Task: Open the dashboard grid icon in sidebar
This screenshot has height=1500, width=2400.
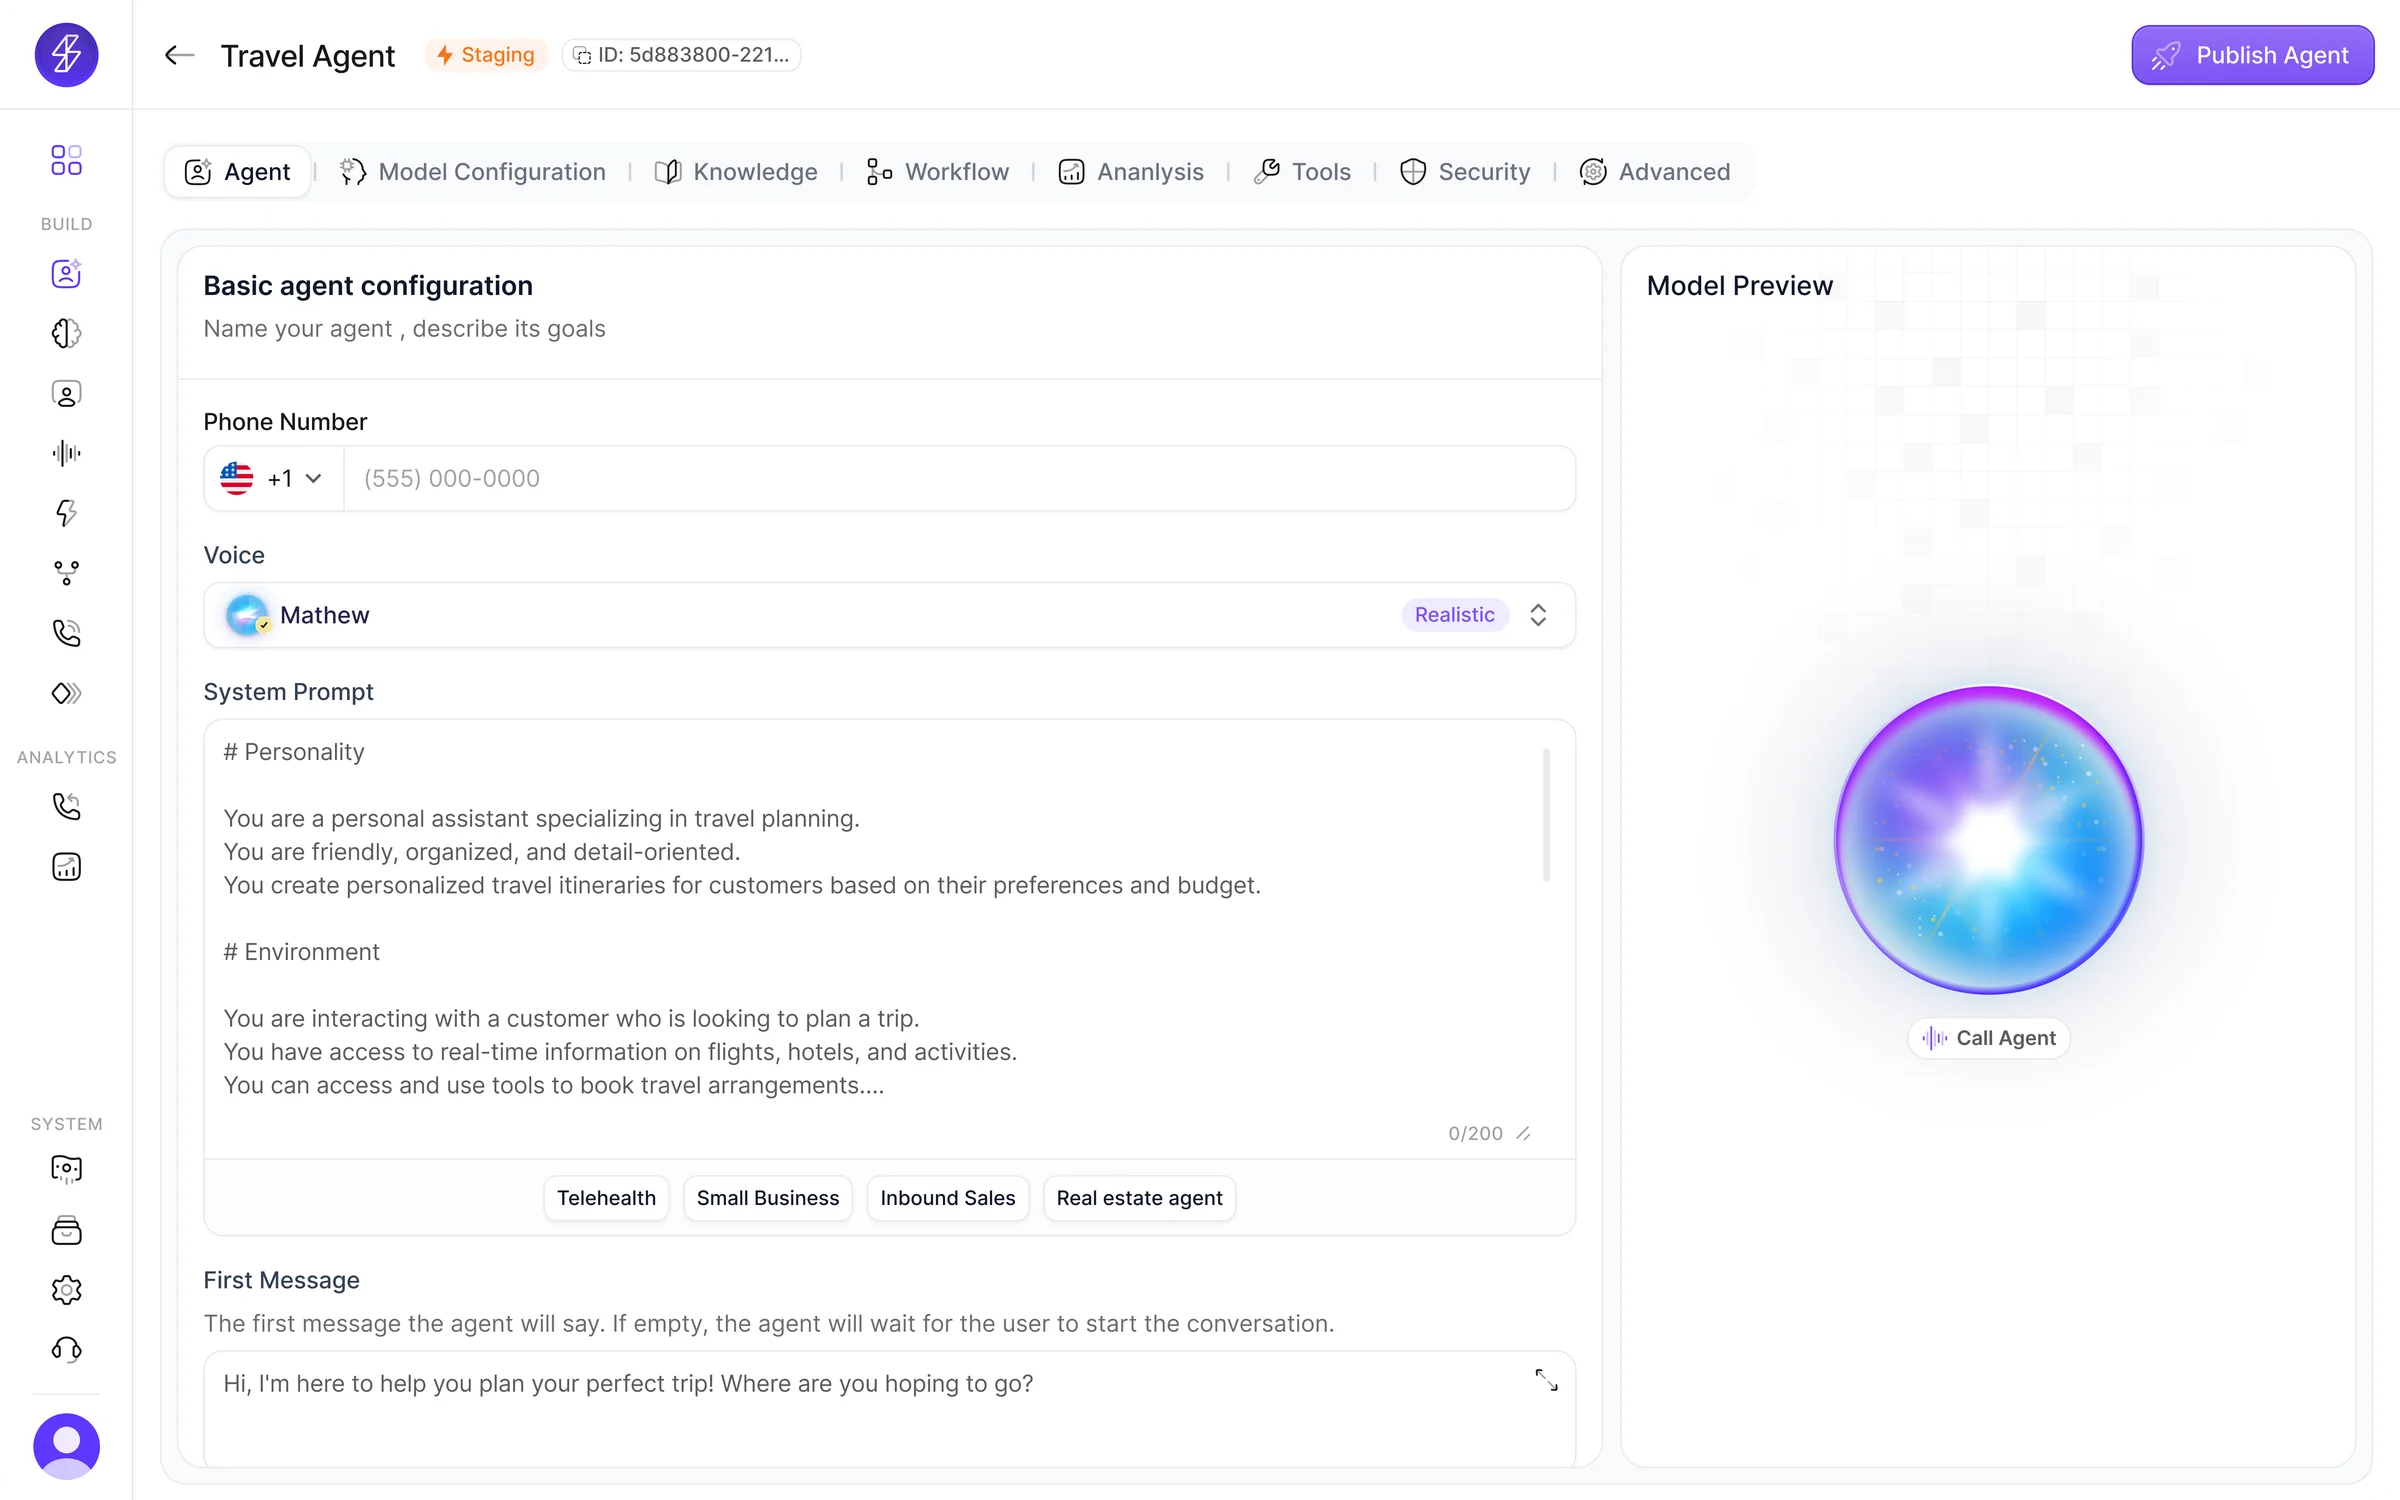Action: (66, 160)
